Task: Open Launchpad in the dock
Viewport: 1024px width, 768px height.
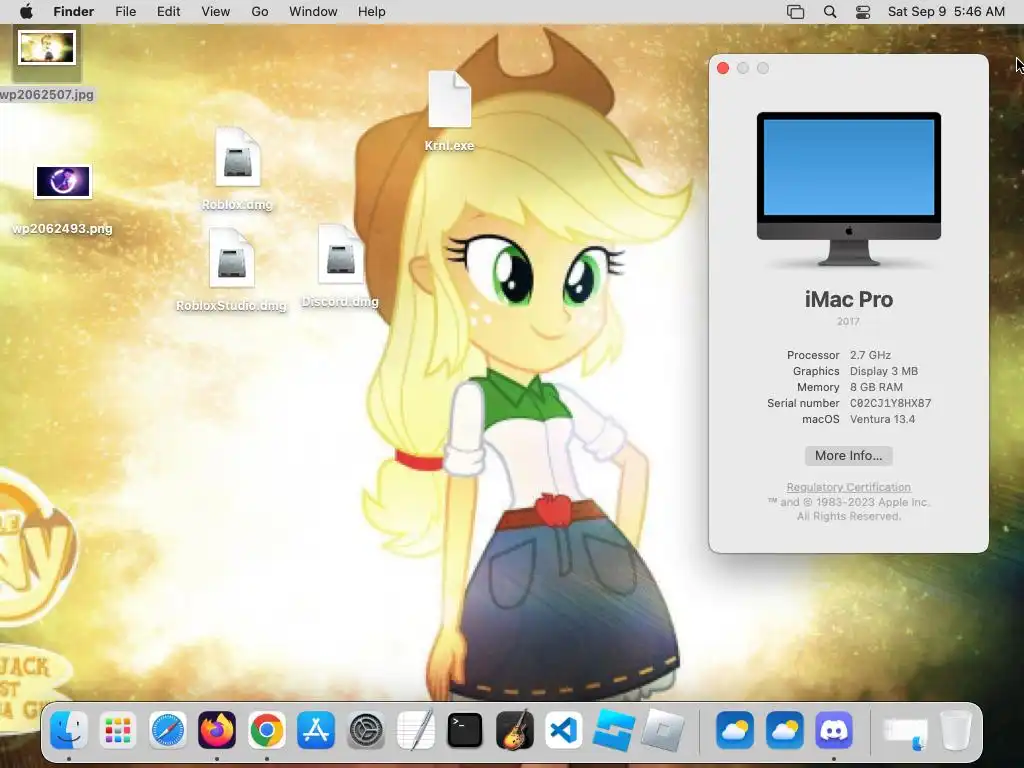Action: (118, 729)
